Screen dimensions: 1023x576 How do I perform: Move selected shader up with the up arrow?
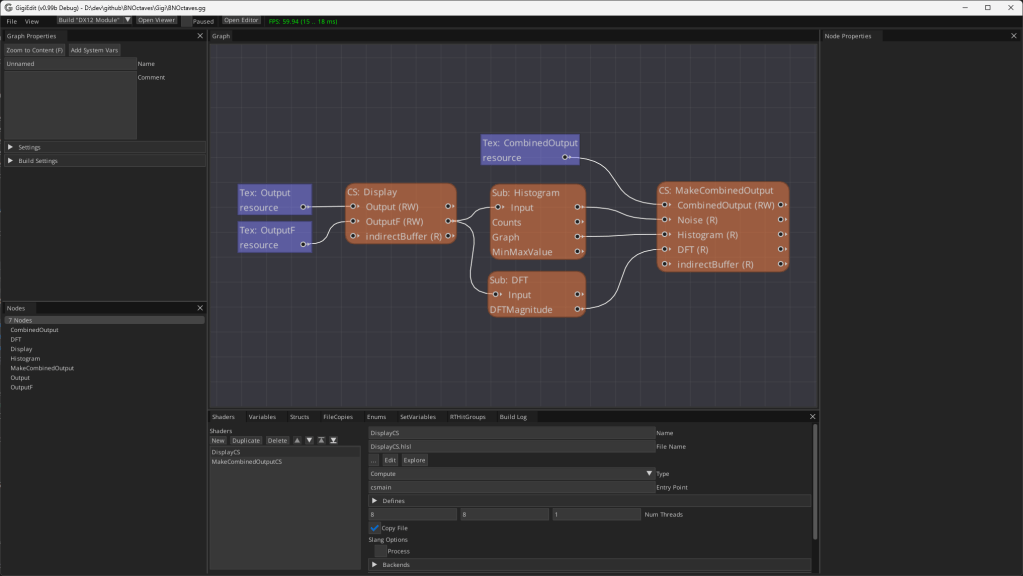(x=297, y=440)
